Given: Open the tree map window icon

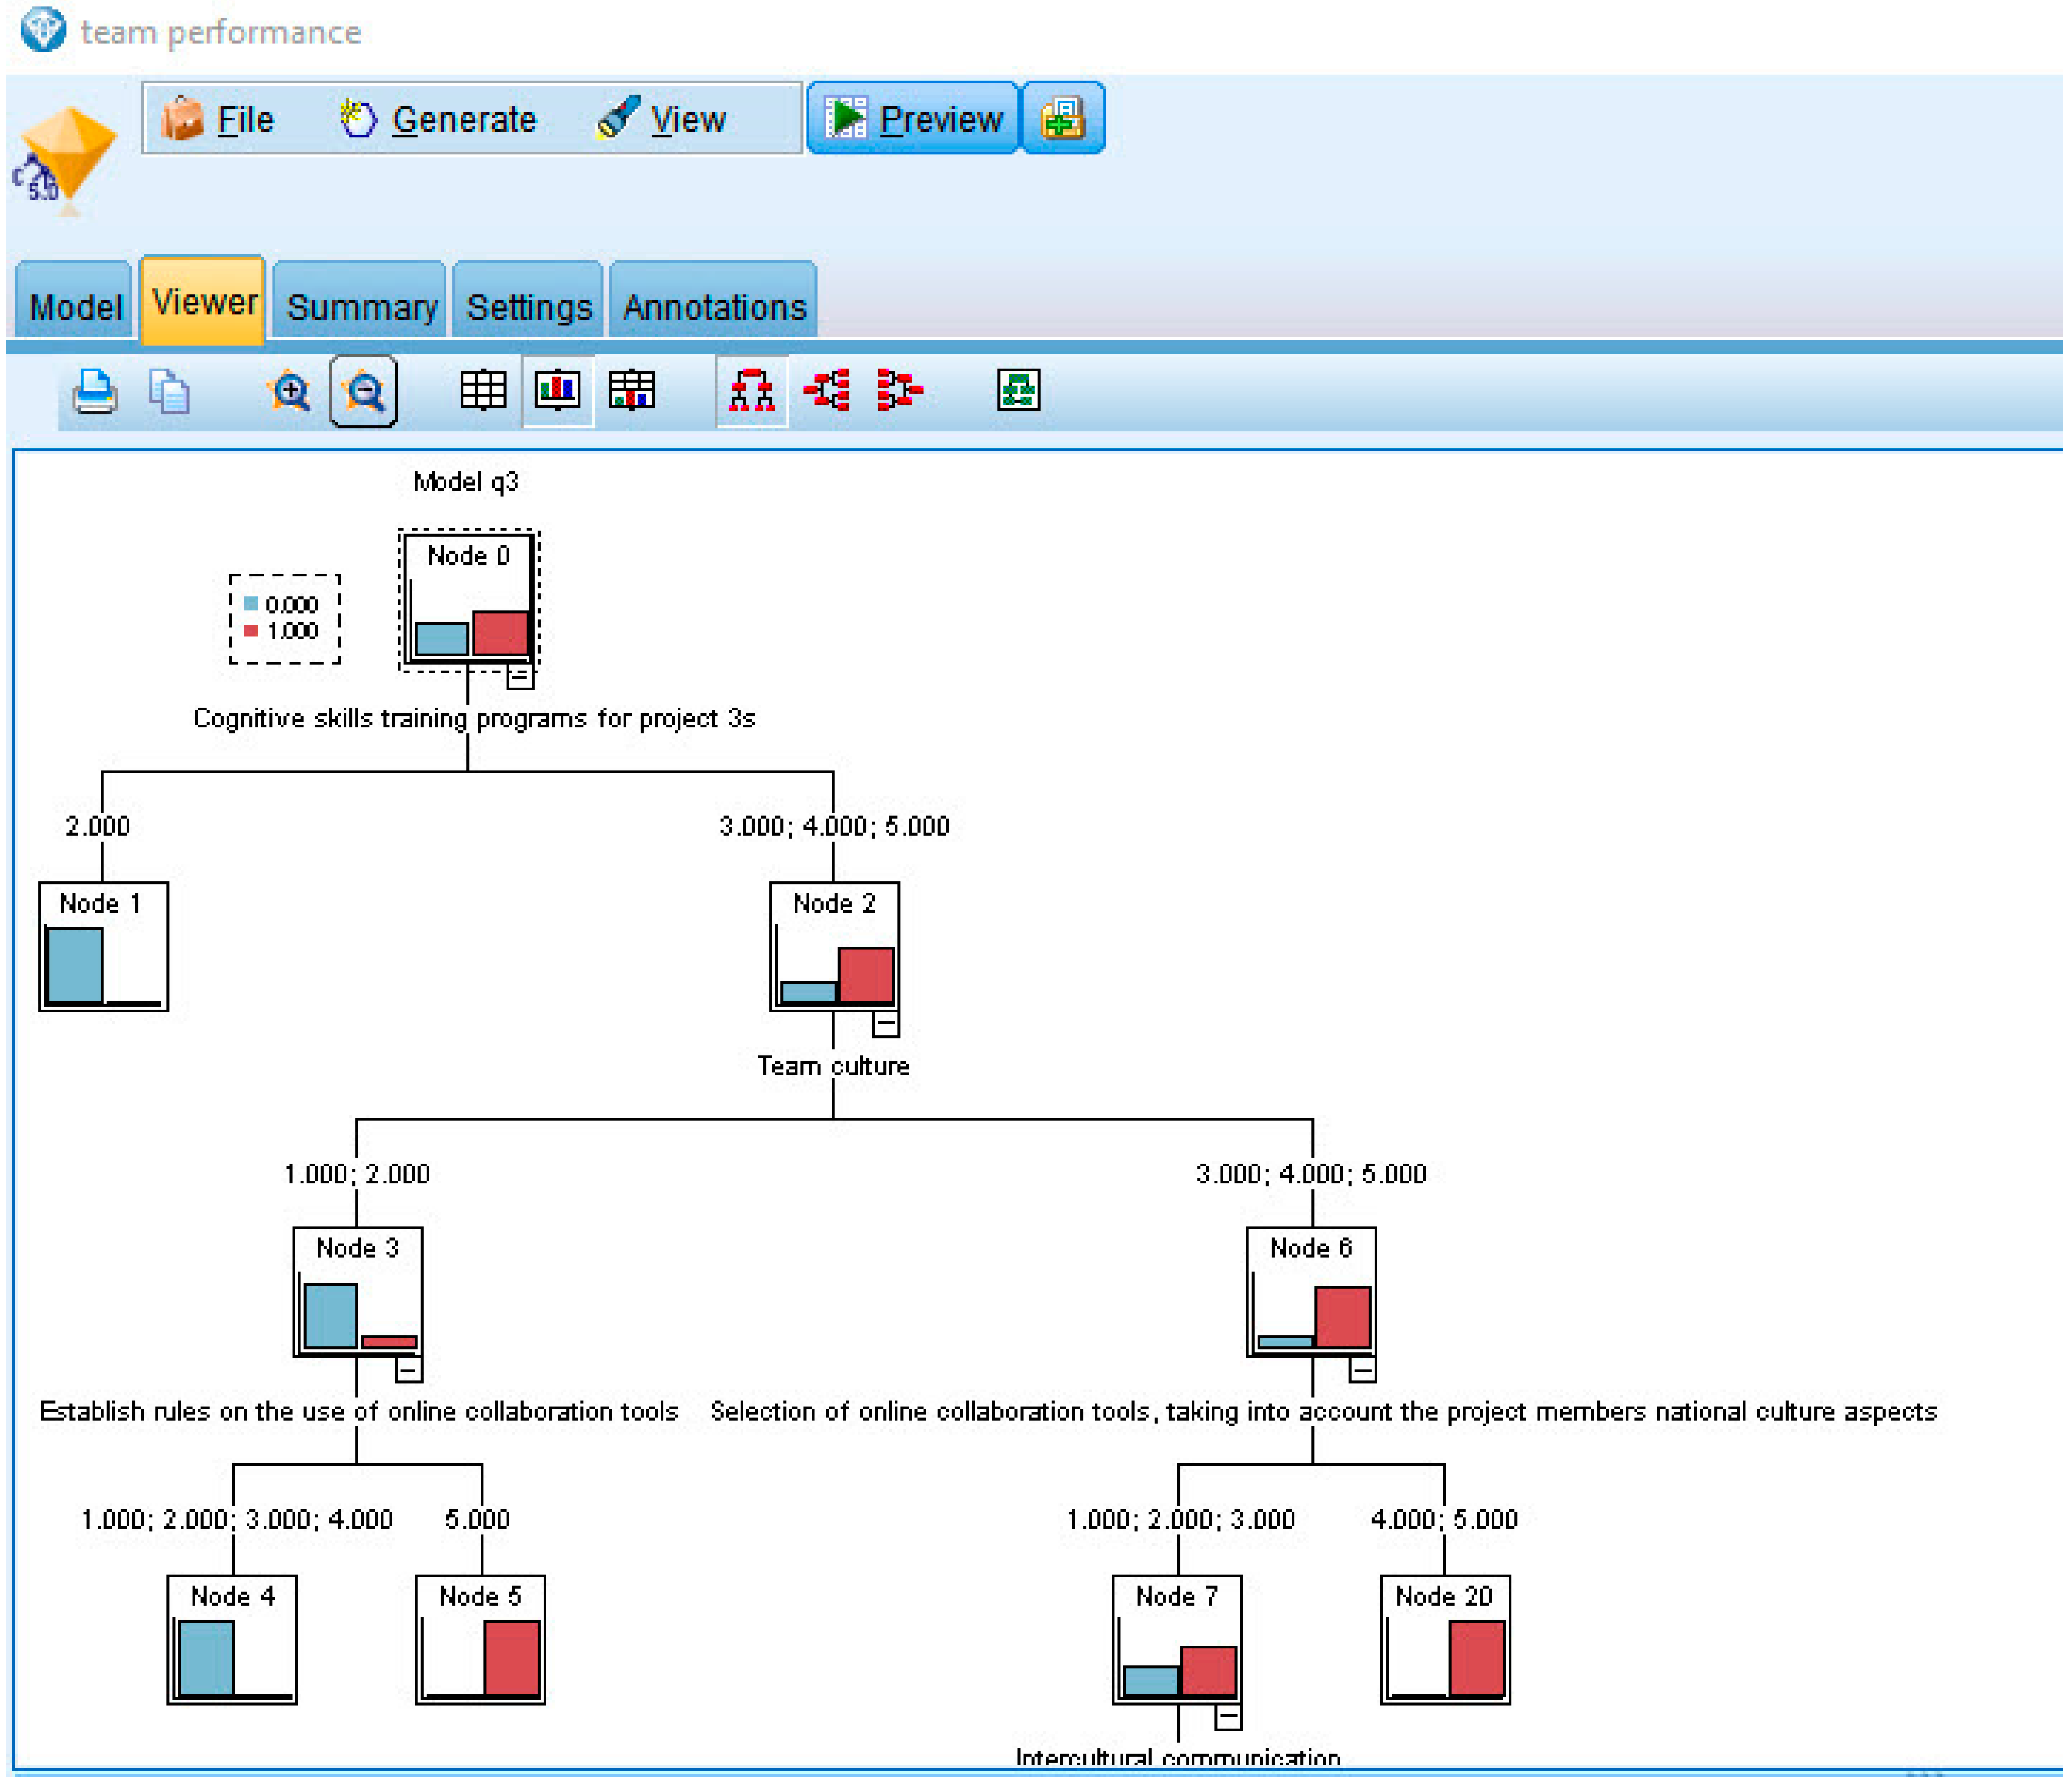Looking at the screenshot, I should [x=1018, y=391].
